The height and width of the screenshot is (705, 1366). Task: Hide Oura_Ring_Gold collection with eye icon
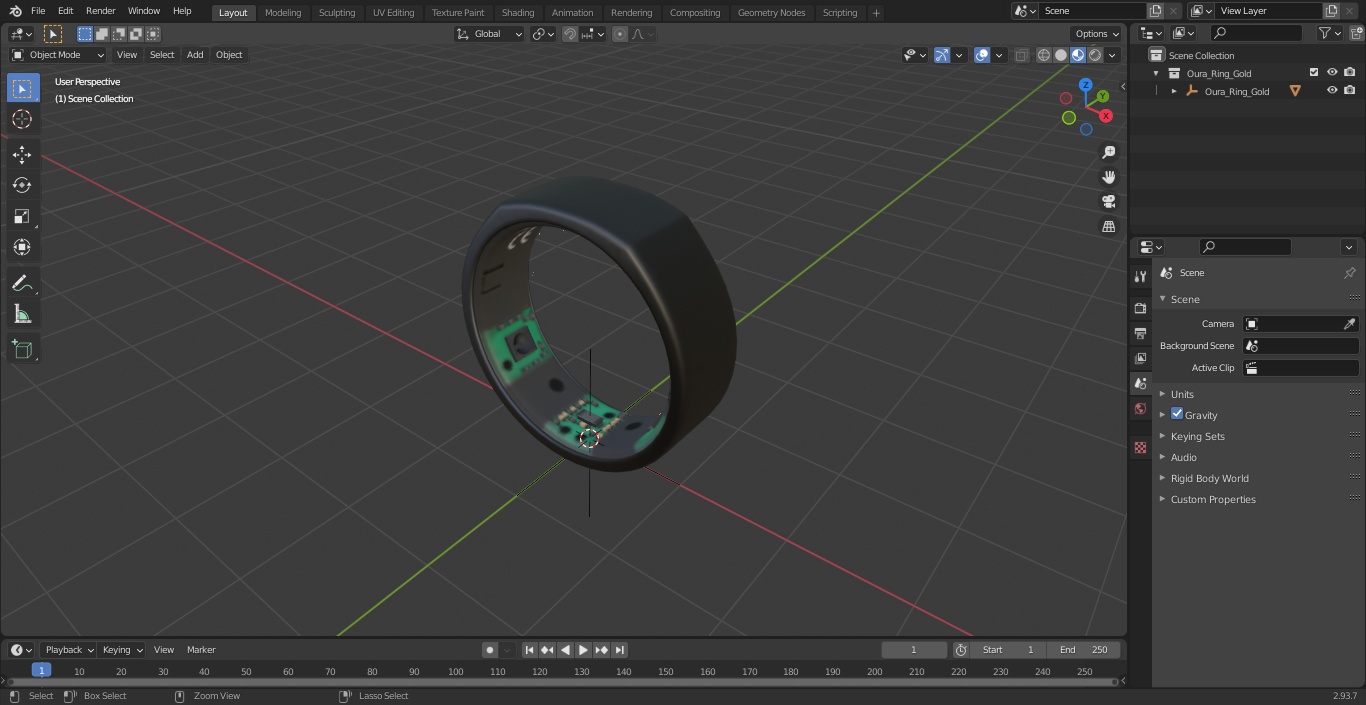(1332, 73)
